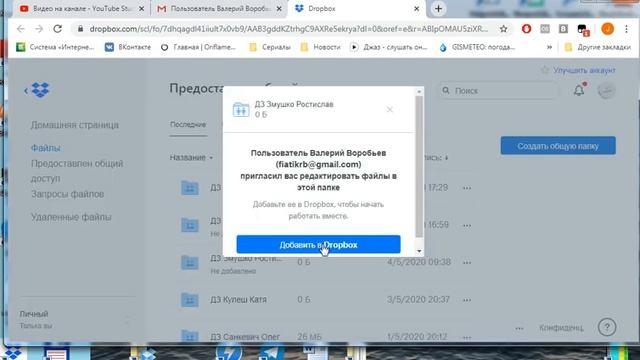Show hidden bookmarks with the » chevron
The width and height of the screenshot is (640, 360).
[549, 47]
